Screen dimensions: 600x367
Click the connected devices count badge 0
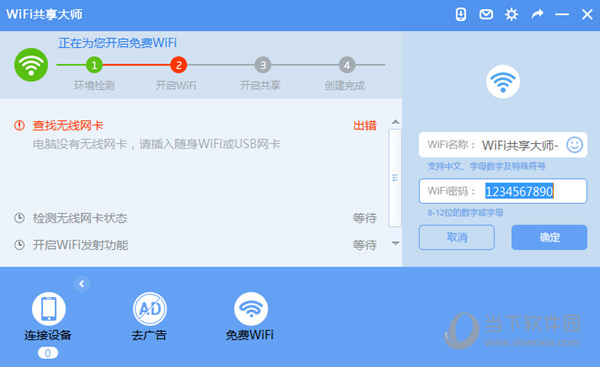pyautogui.click(x=48, y=353)
